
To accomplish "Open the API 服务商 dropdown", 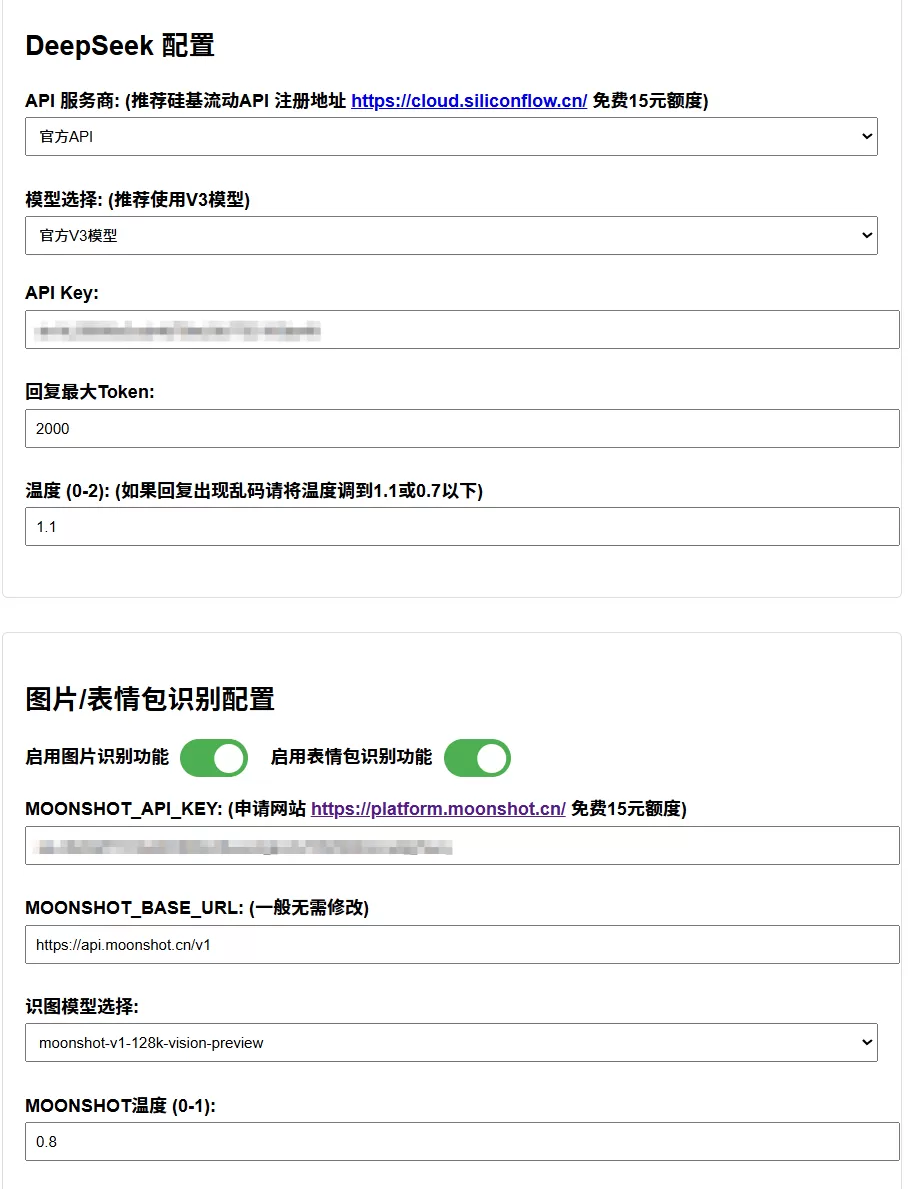I will pyautogui.click(x=450, y=137).
